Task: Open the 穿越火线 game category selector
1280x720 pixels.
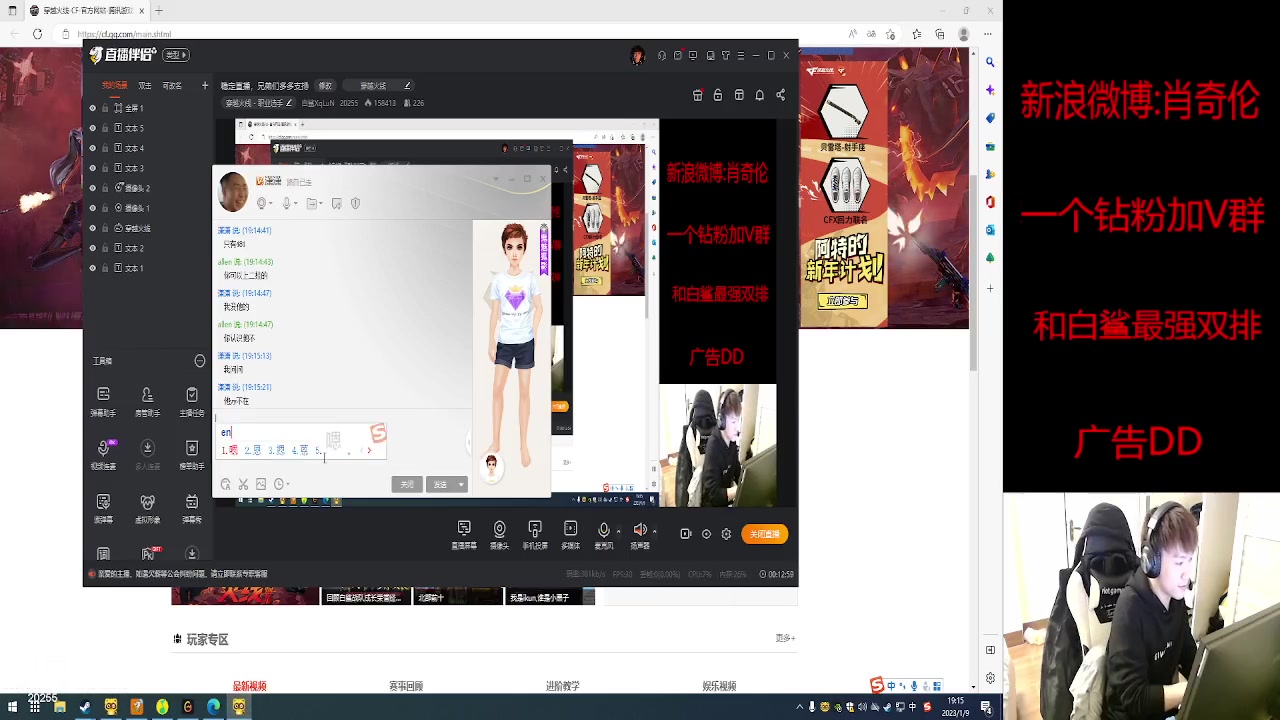Action: coord(379,86)
